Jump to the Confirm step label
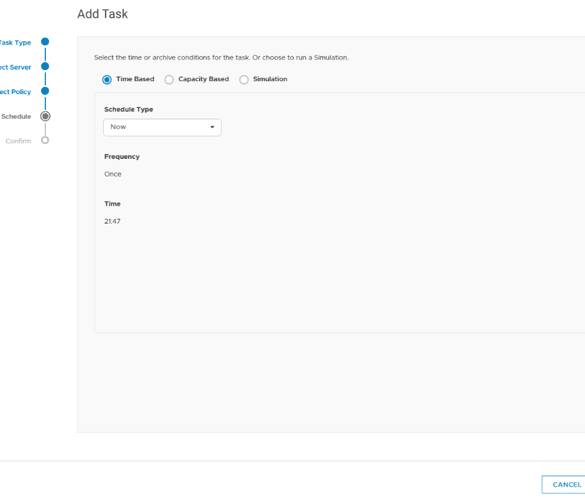Viewport: 585px width, 504px height. (18, 141)
